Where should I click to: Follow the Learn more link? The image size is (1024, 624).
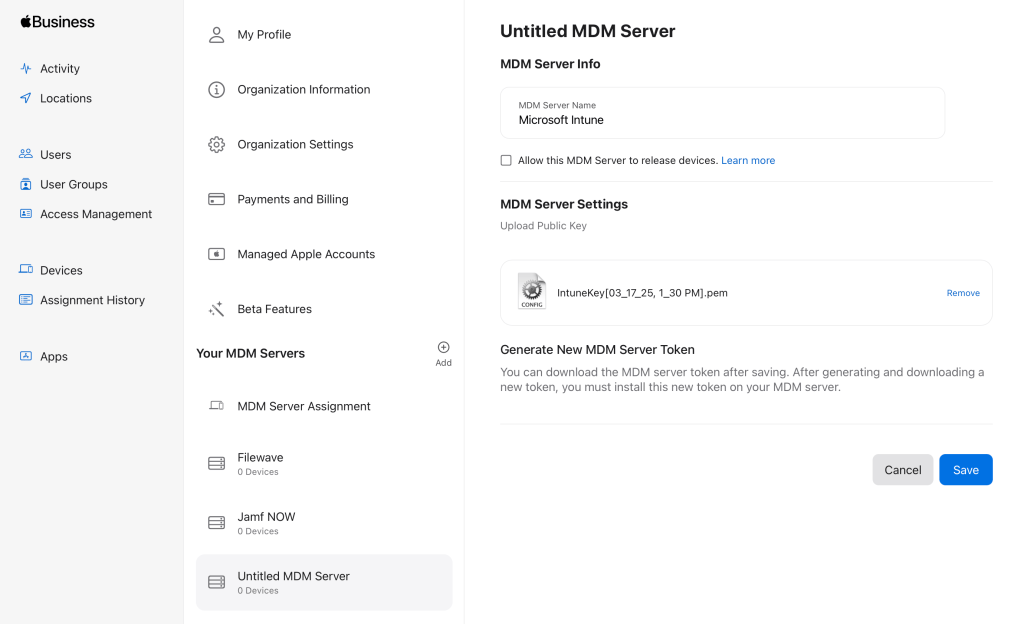[748, 160]
